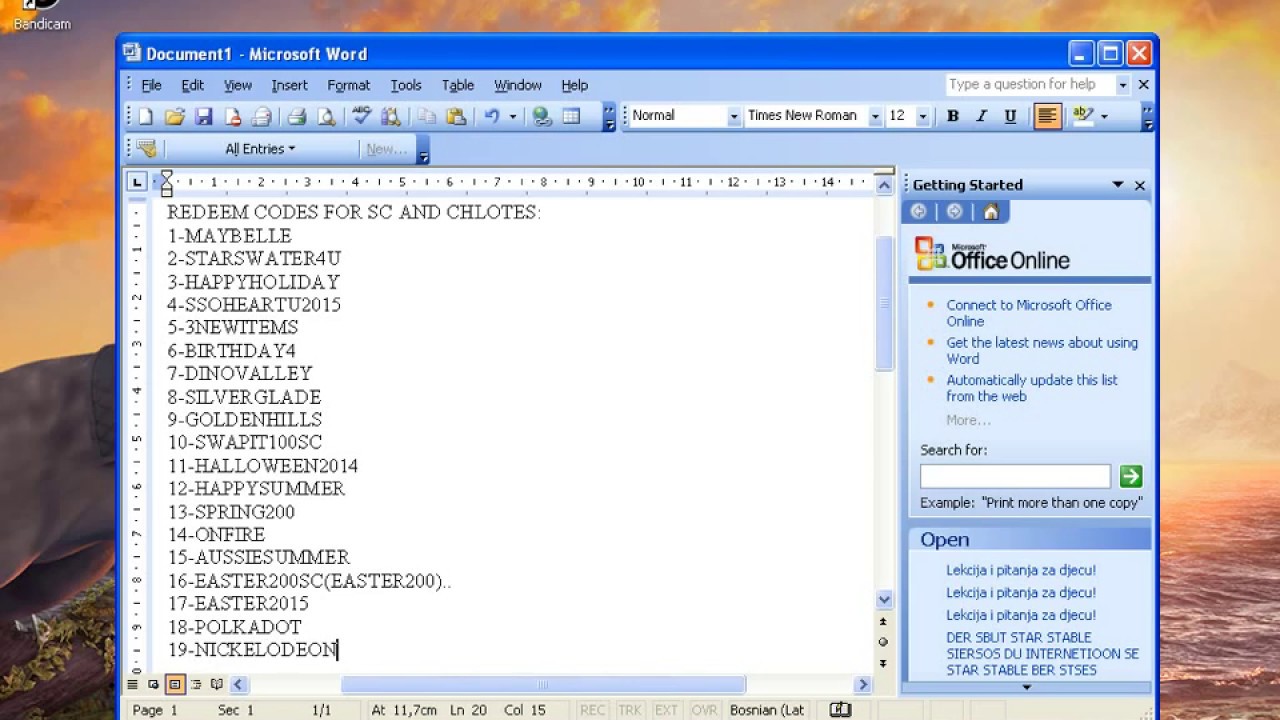This screenshot has height=720, width=1280.
Task: Switch to Reading Layout view button
Action: 217,685
